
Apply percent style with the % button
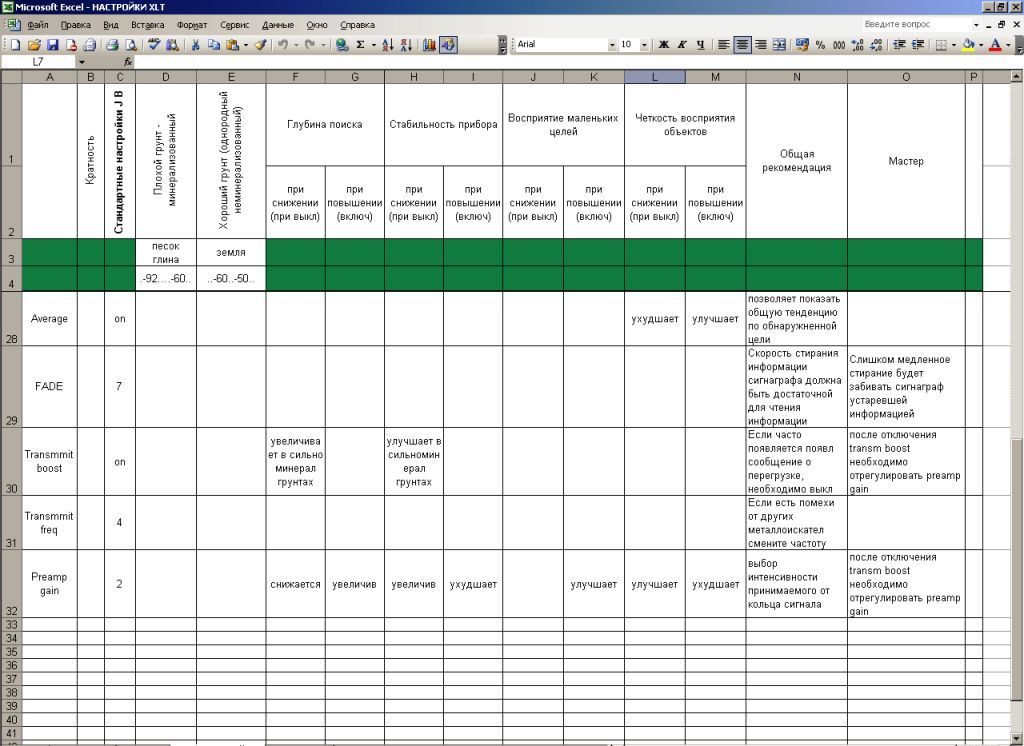click(820, 45)
